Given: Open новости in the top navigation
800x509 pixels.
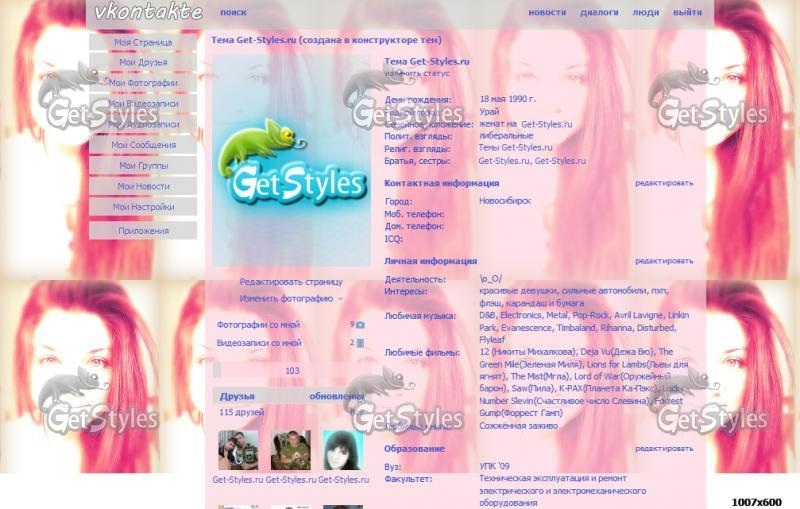Looking at the screenshot, I should [x=547, y=13].
